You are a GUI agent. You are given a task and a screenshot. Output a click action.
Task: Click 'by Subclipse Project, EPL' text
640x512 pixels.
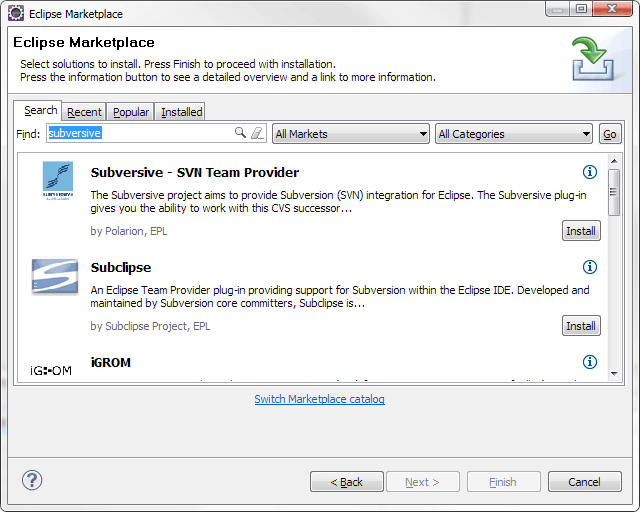150,326
